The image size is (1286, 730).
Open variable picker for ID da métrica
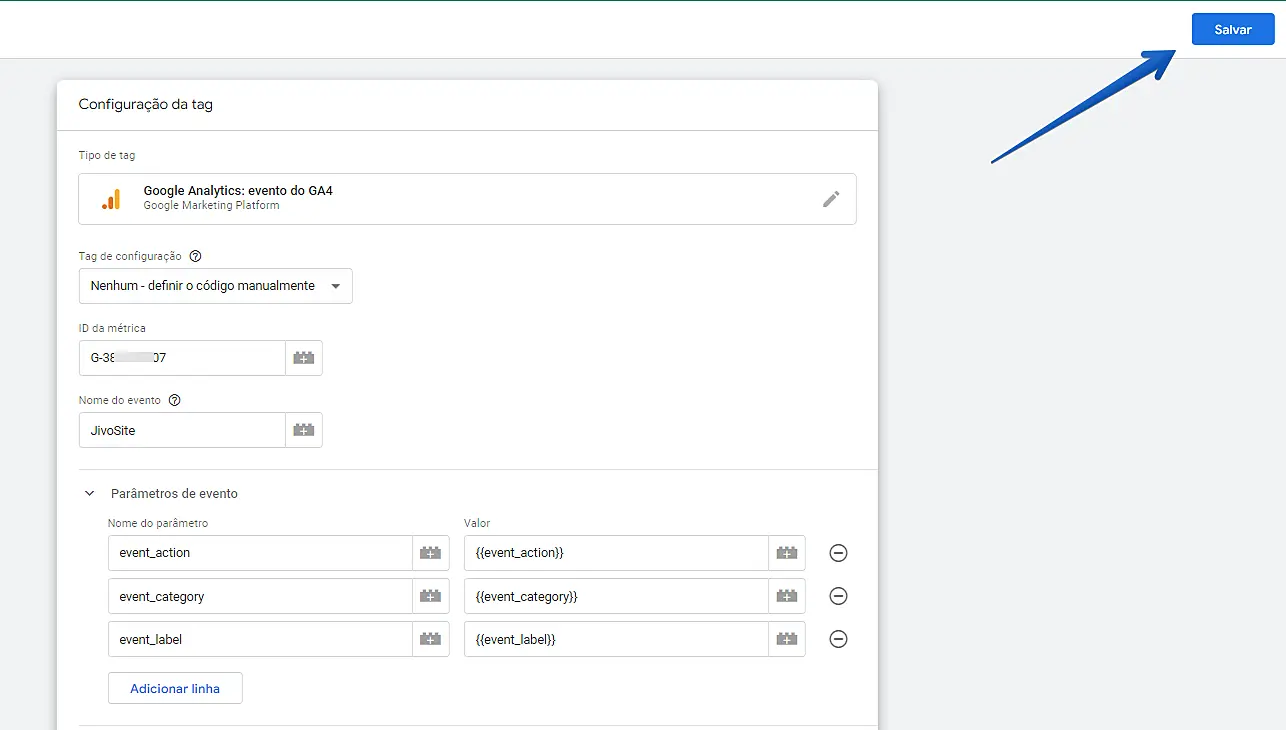click(x=304, y=358)
